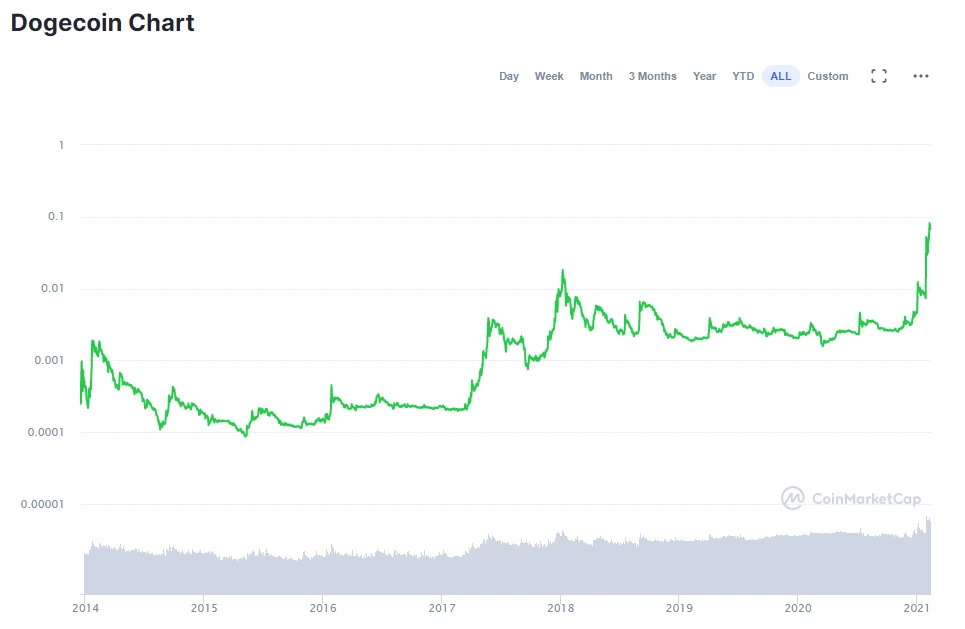
Task: Click the Dogecoin Chart heading
Action: point(102,23)
